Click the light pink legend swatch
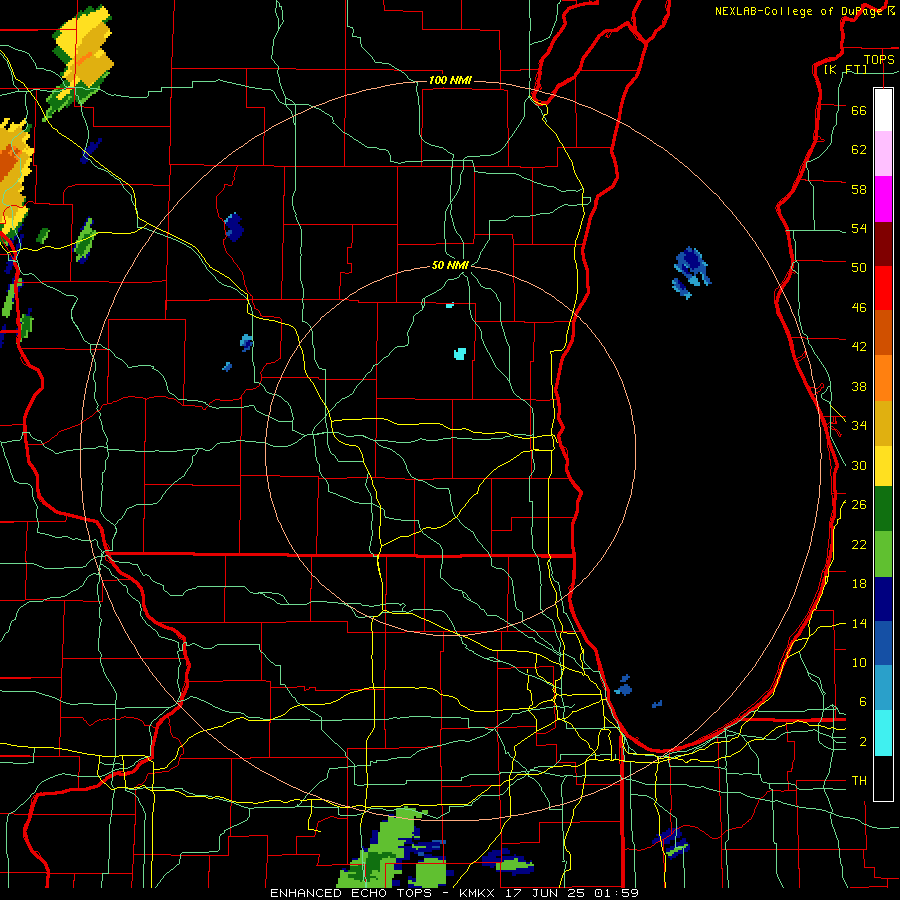Image resolution: width=900 pixels, height=900 pixels. (x=883, y=153)
